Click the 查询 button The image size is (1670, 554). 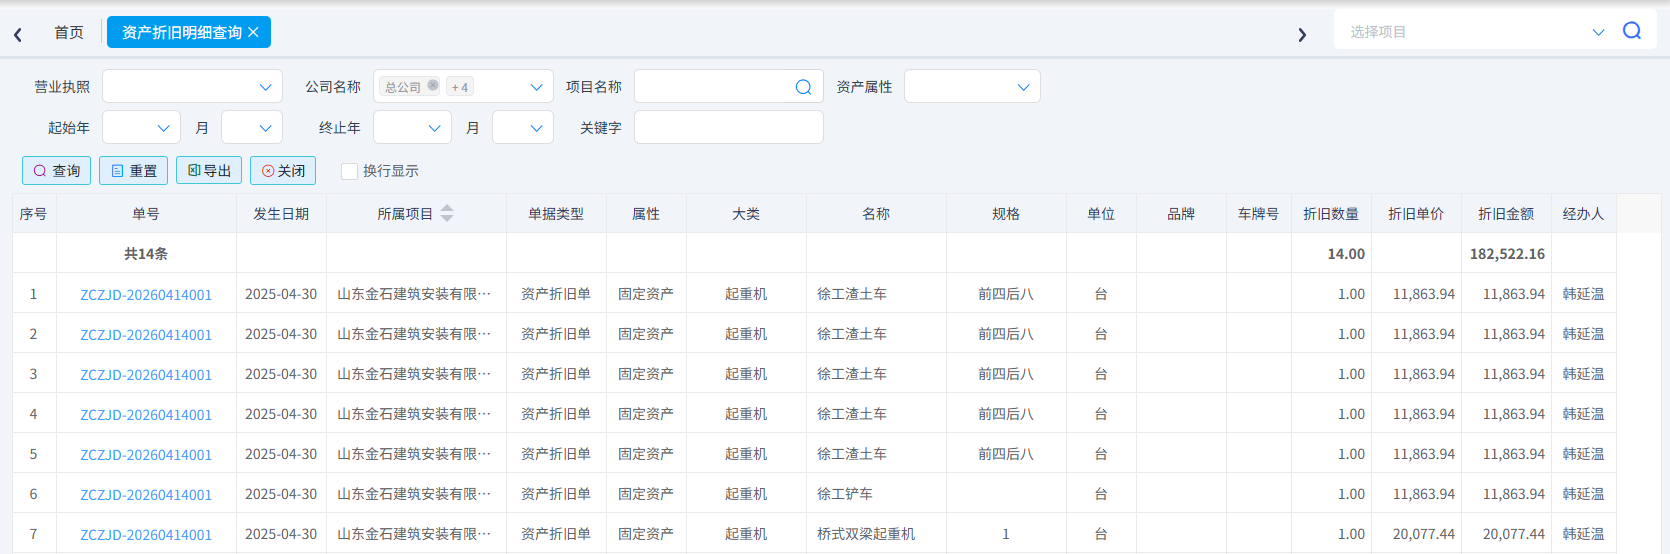tap(56, 171)
